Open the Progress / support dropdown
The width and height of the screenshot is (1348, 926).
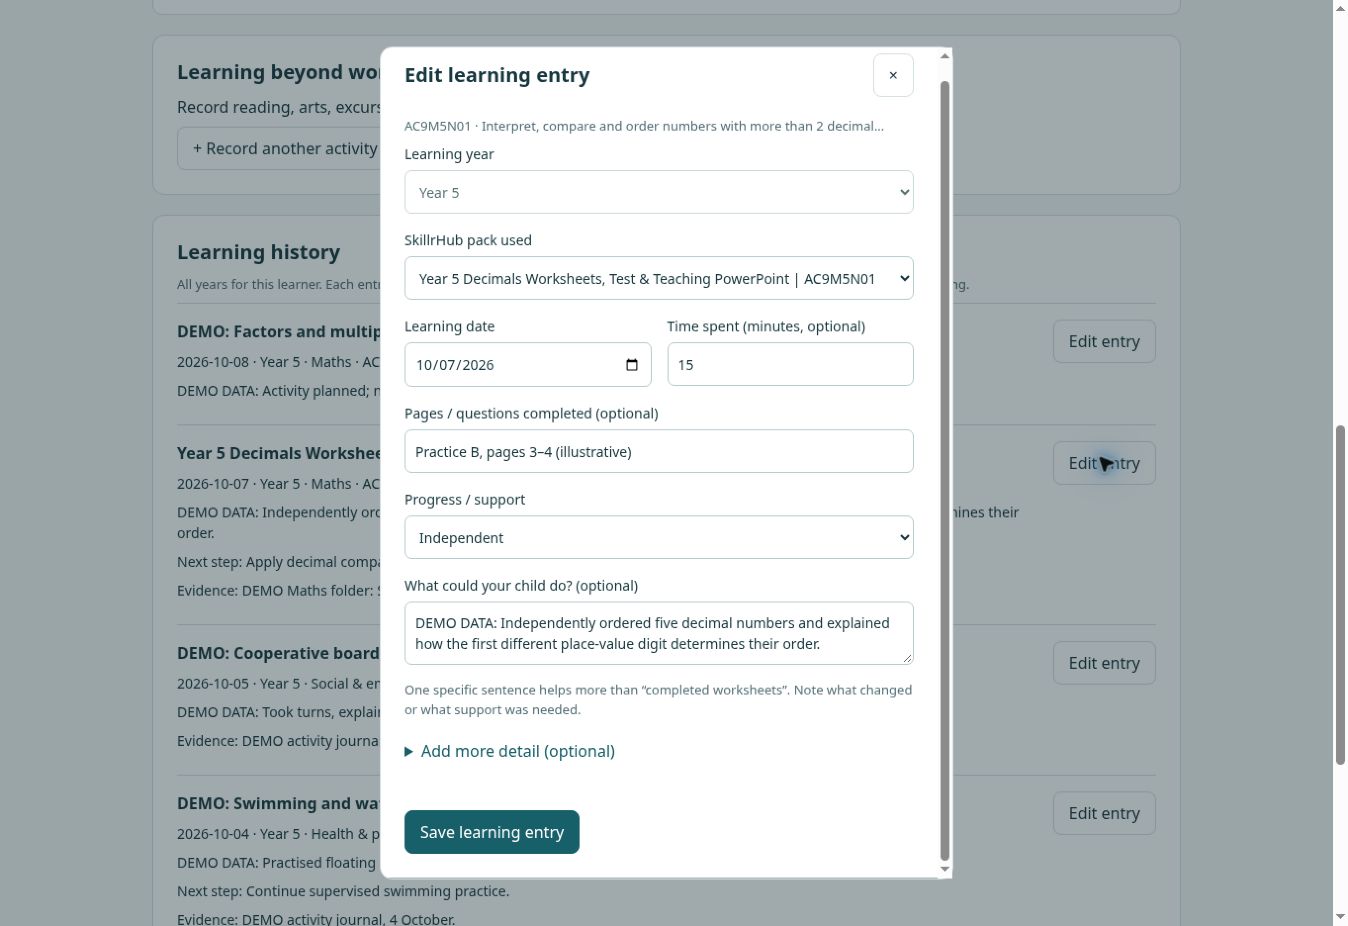tap(659, 537)
